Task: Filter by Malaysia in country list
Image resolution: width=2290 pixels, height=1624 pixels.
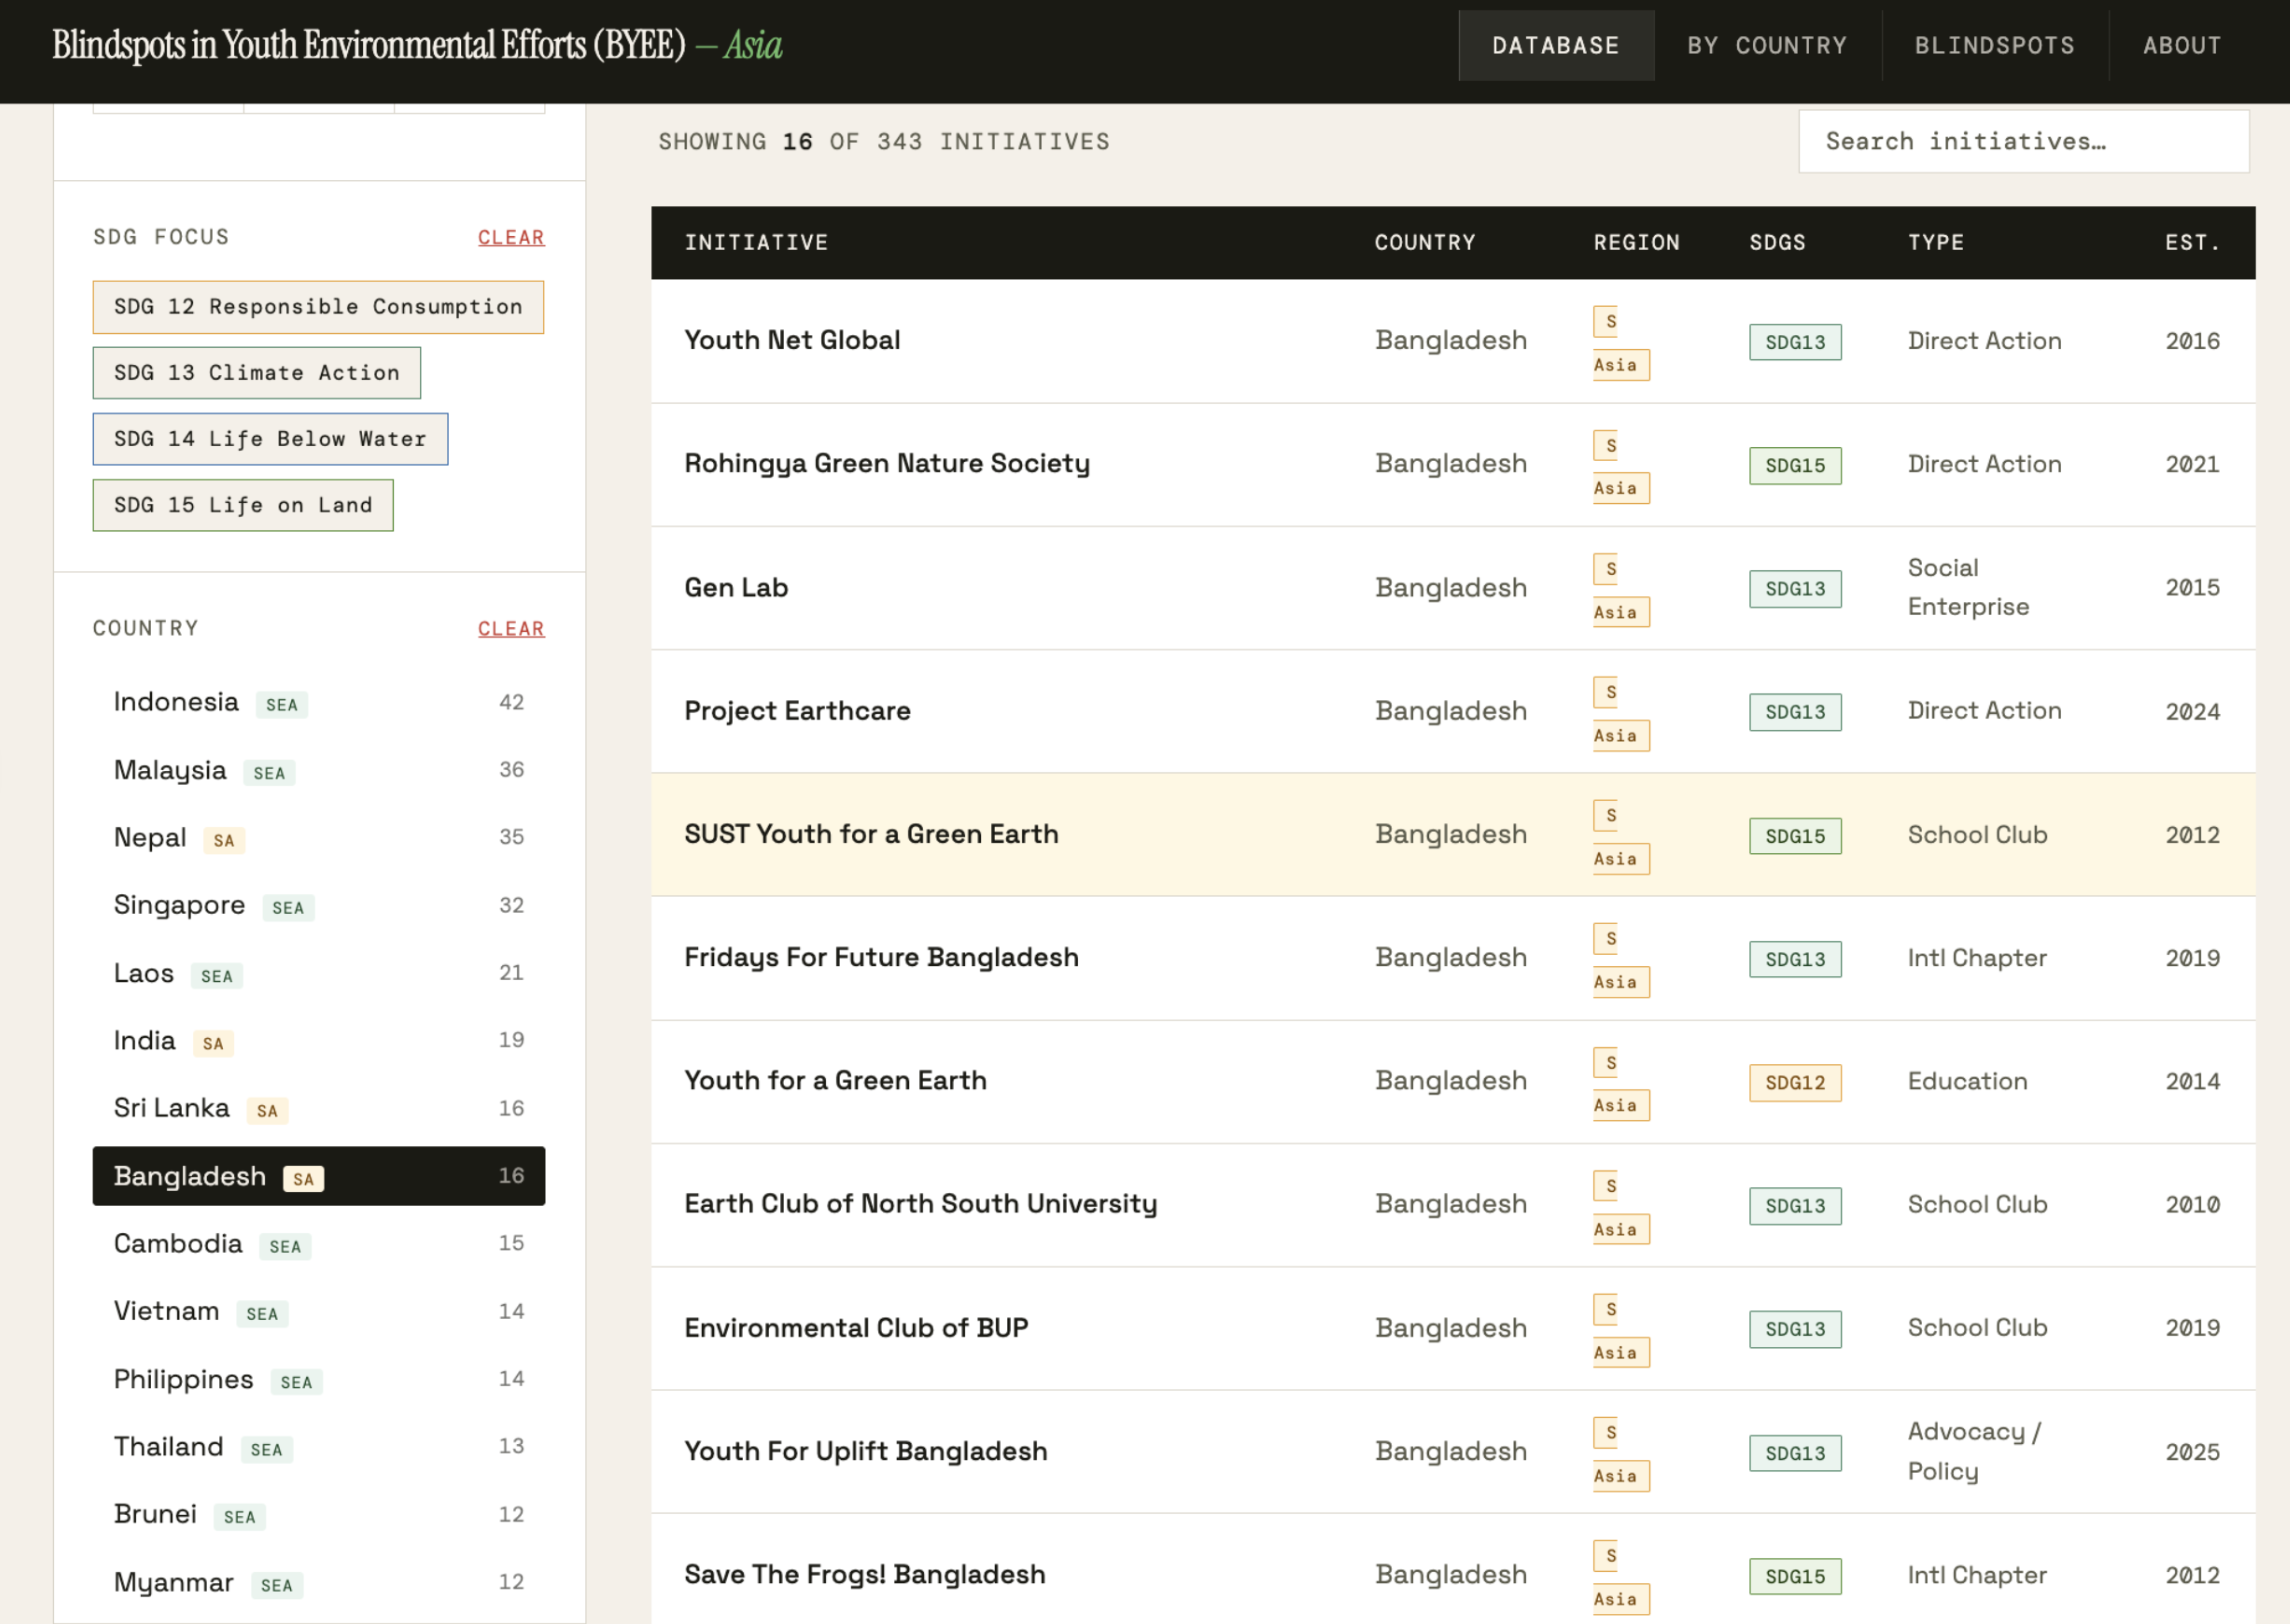Action: tap(319, 770)
